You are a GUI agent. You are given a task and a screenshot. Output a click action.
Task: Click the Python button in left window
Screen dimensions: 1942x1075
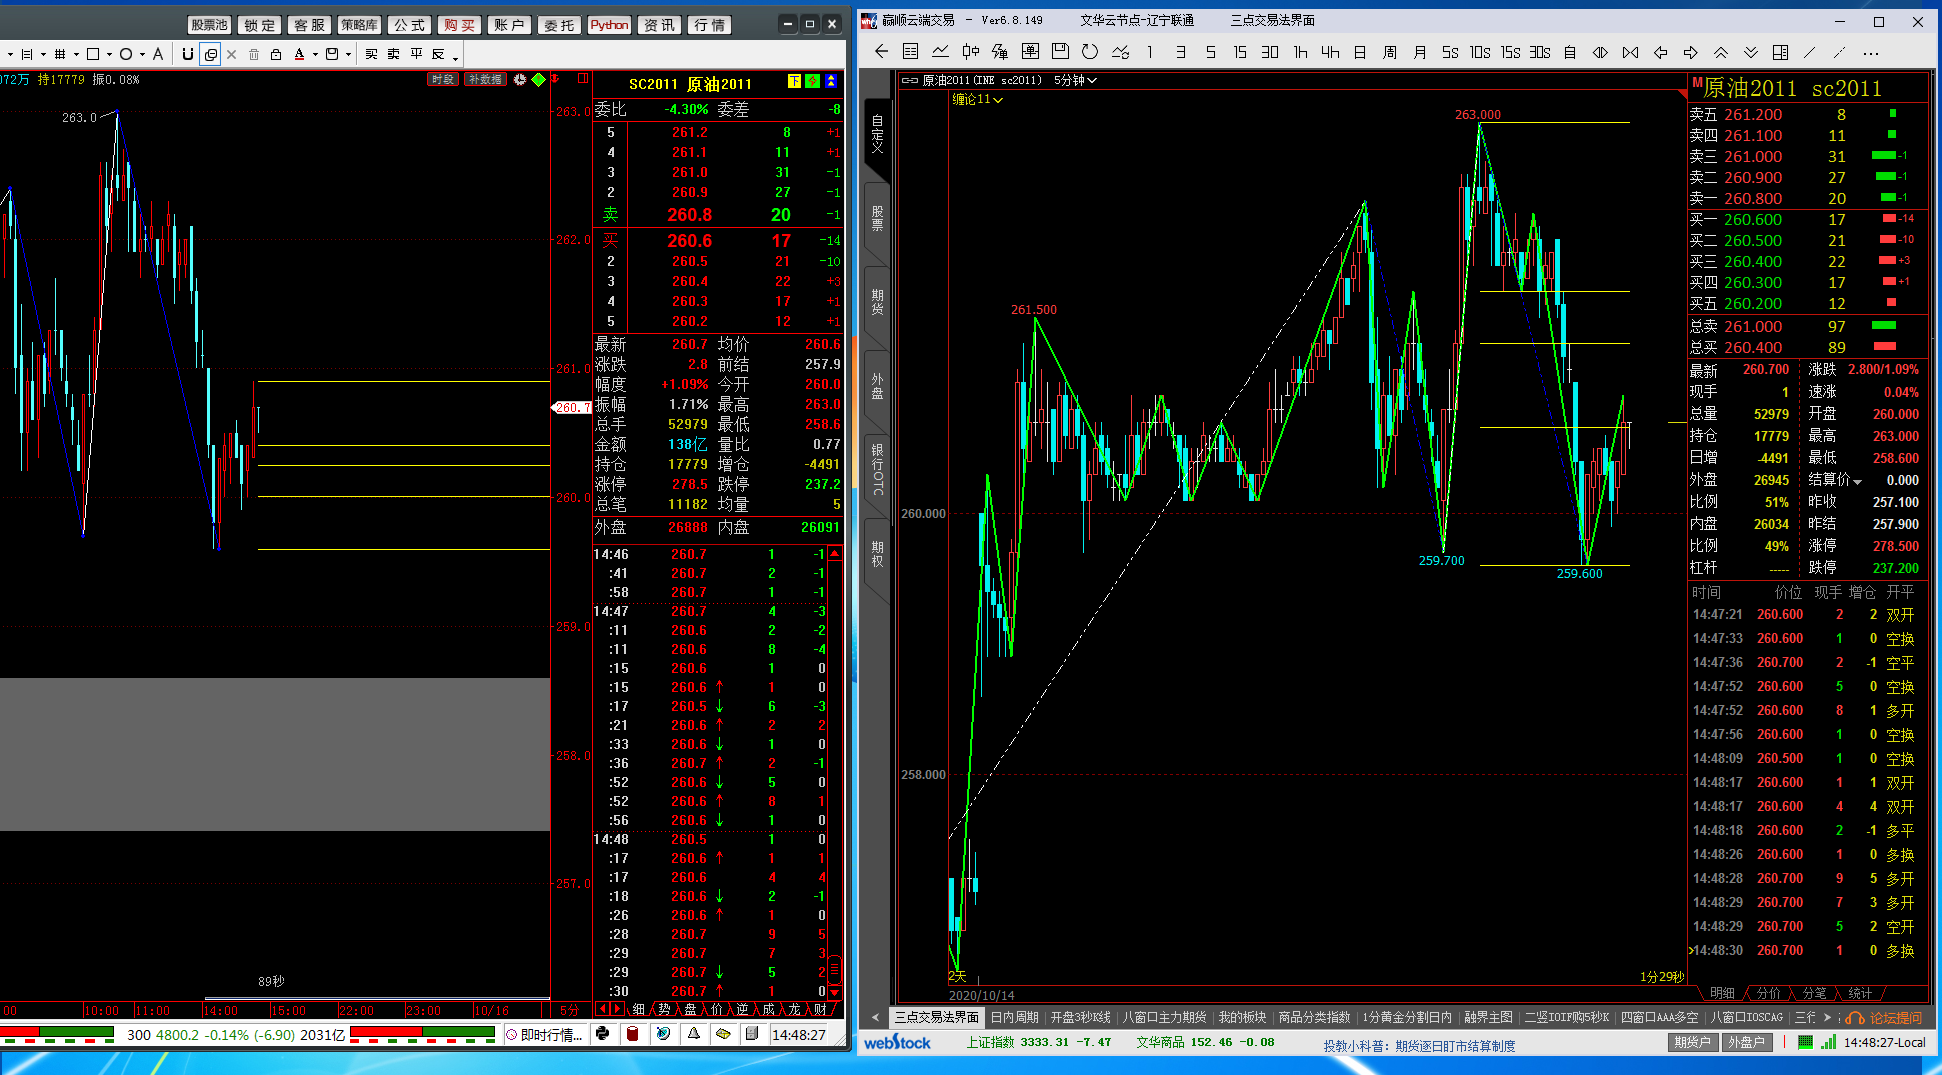point(609,25)
